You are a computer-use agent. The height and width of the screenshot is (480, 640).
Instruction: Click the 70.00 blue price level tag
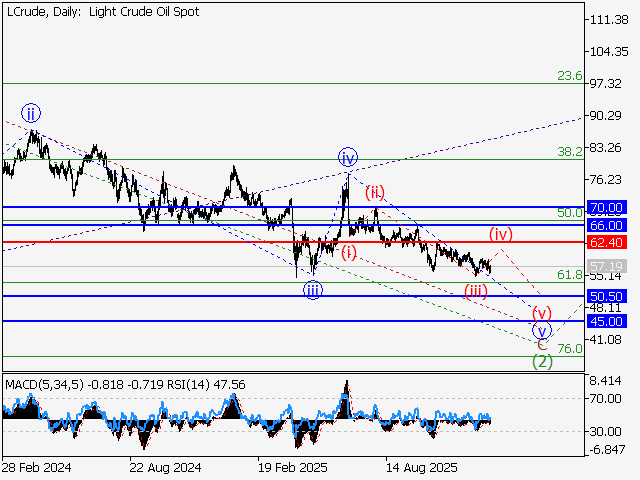tap(607, 208)
